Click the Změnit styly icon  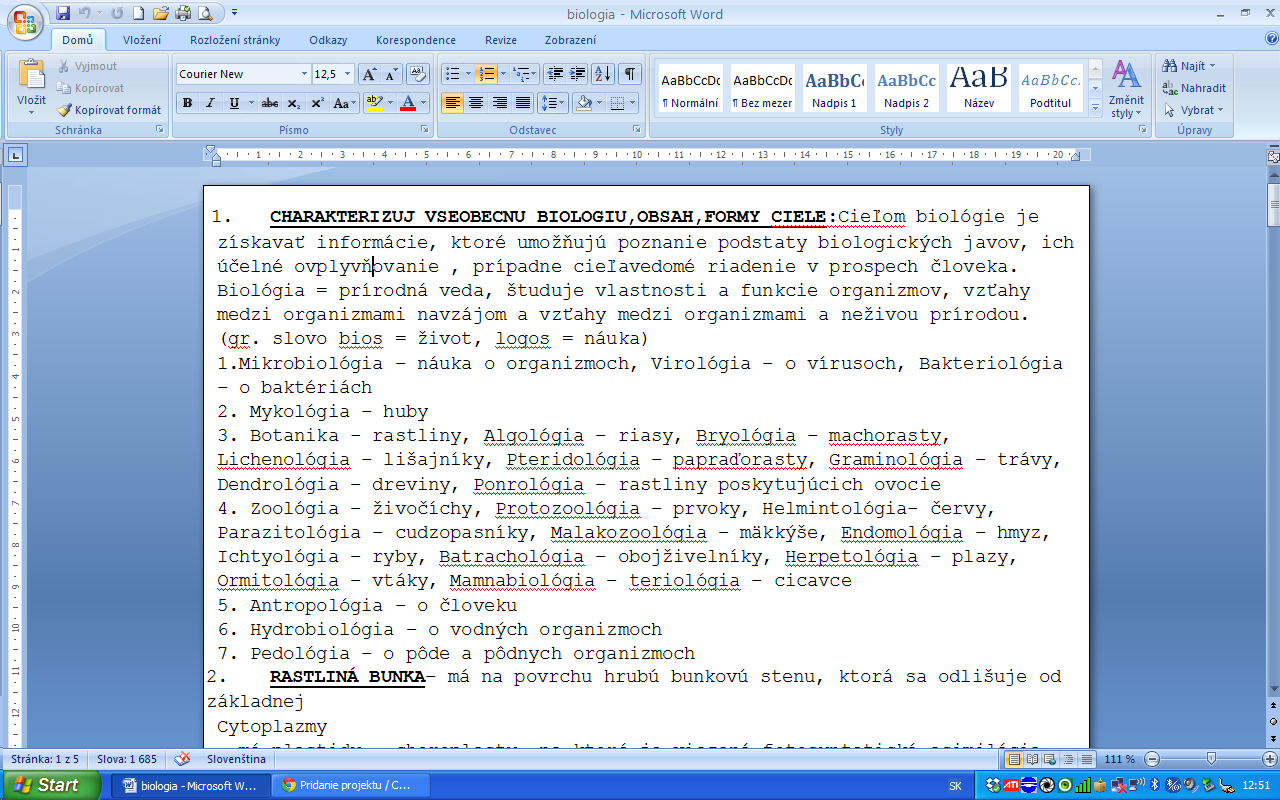pyautogui.click(x=1126, y=88)
